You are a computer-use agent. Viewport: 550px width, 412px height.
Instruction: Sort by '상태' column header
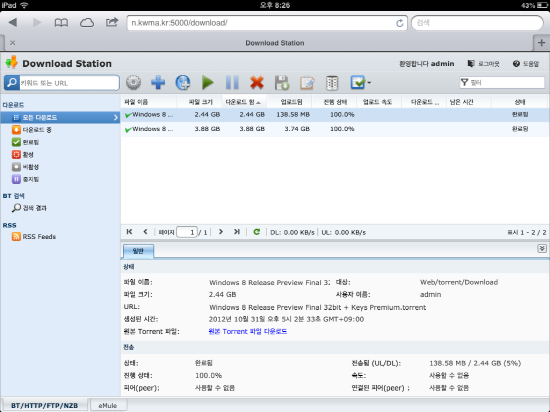tap(520, 102)
